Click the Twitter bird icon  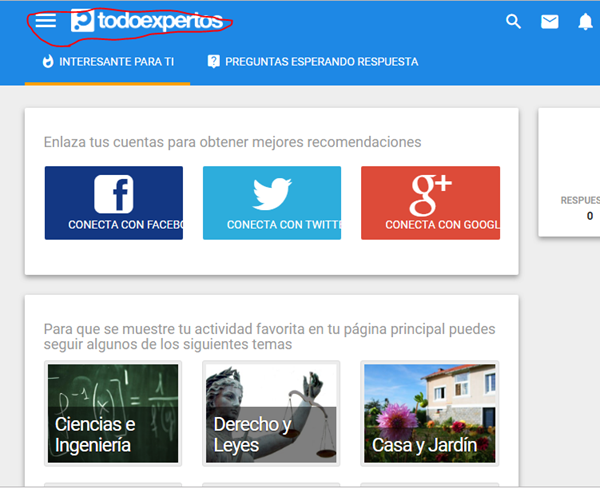[272, 194]
